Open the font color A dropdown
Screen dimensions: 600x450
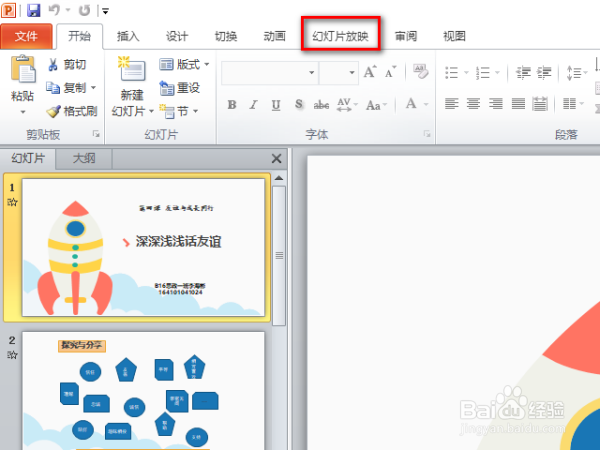[426, 104]
